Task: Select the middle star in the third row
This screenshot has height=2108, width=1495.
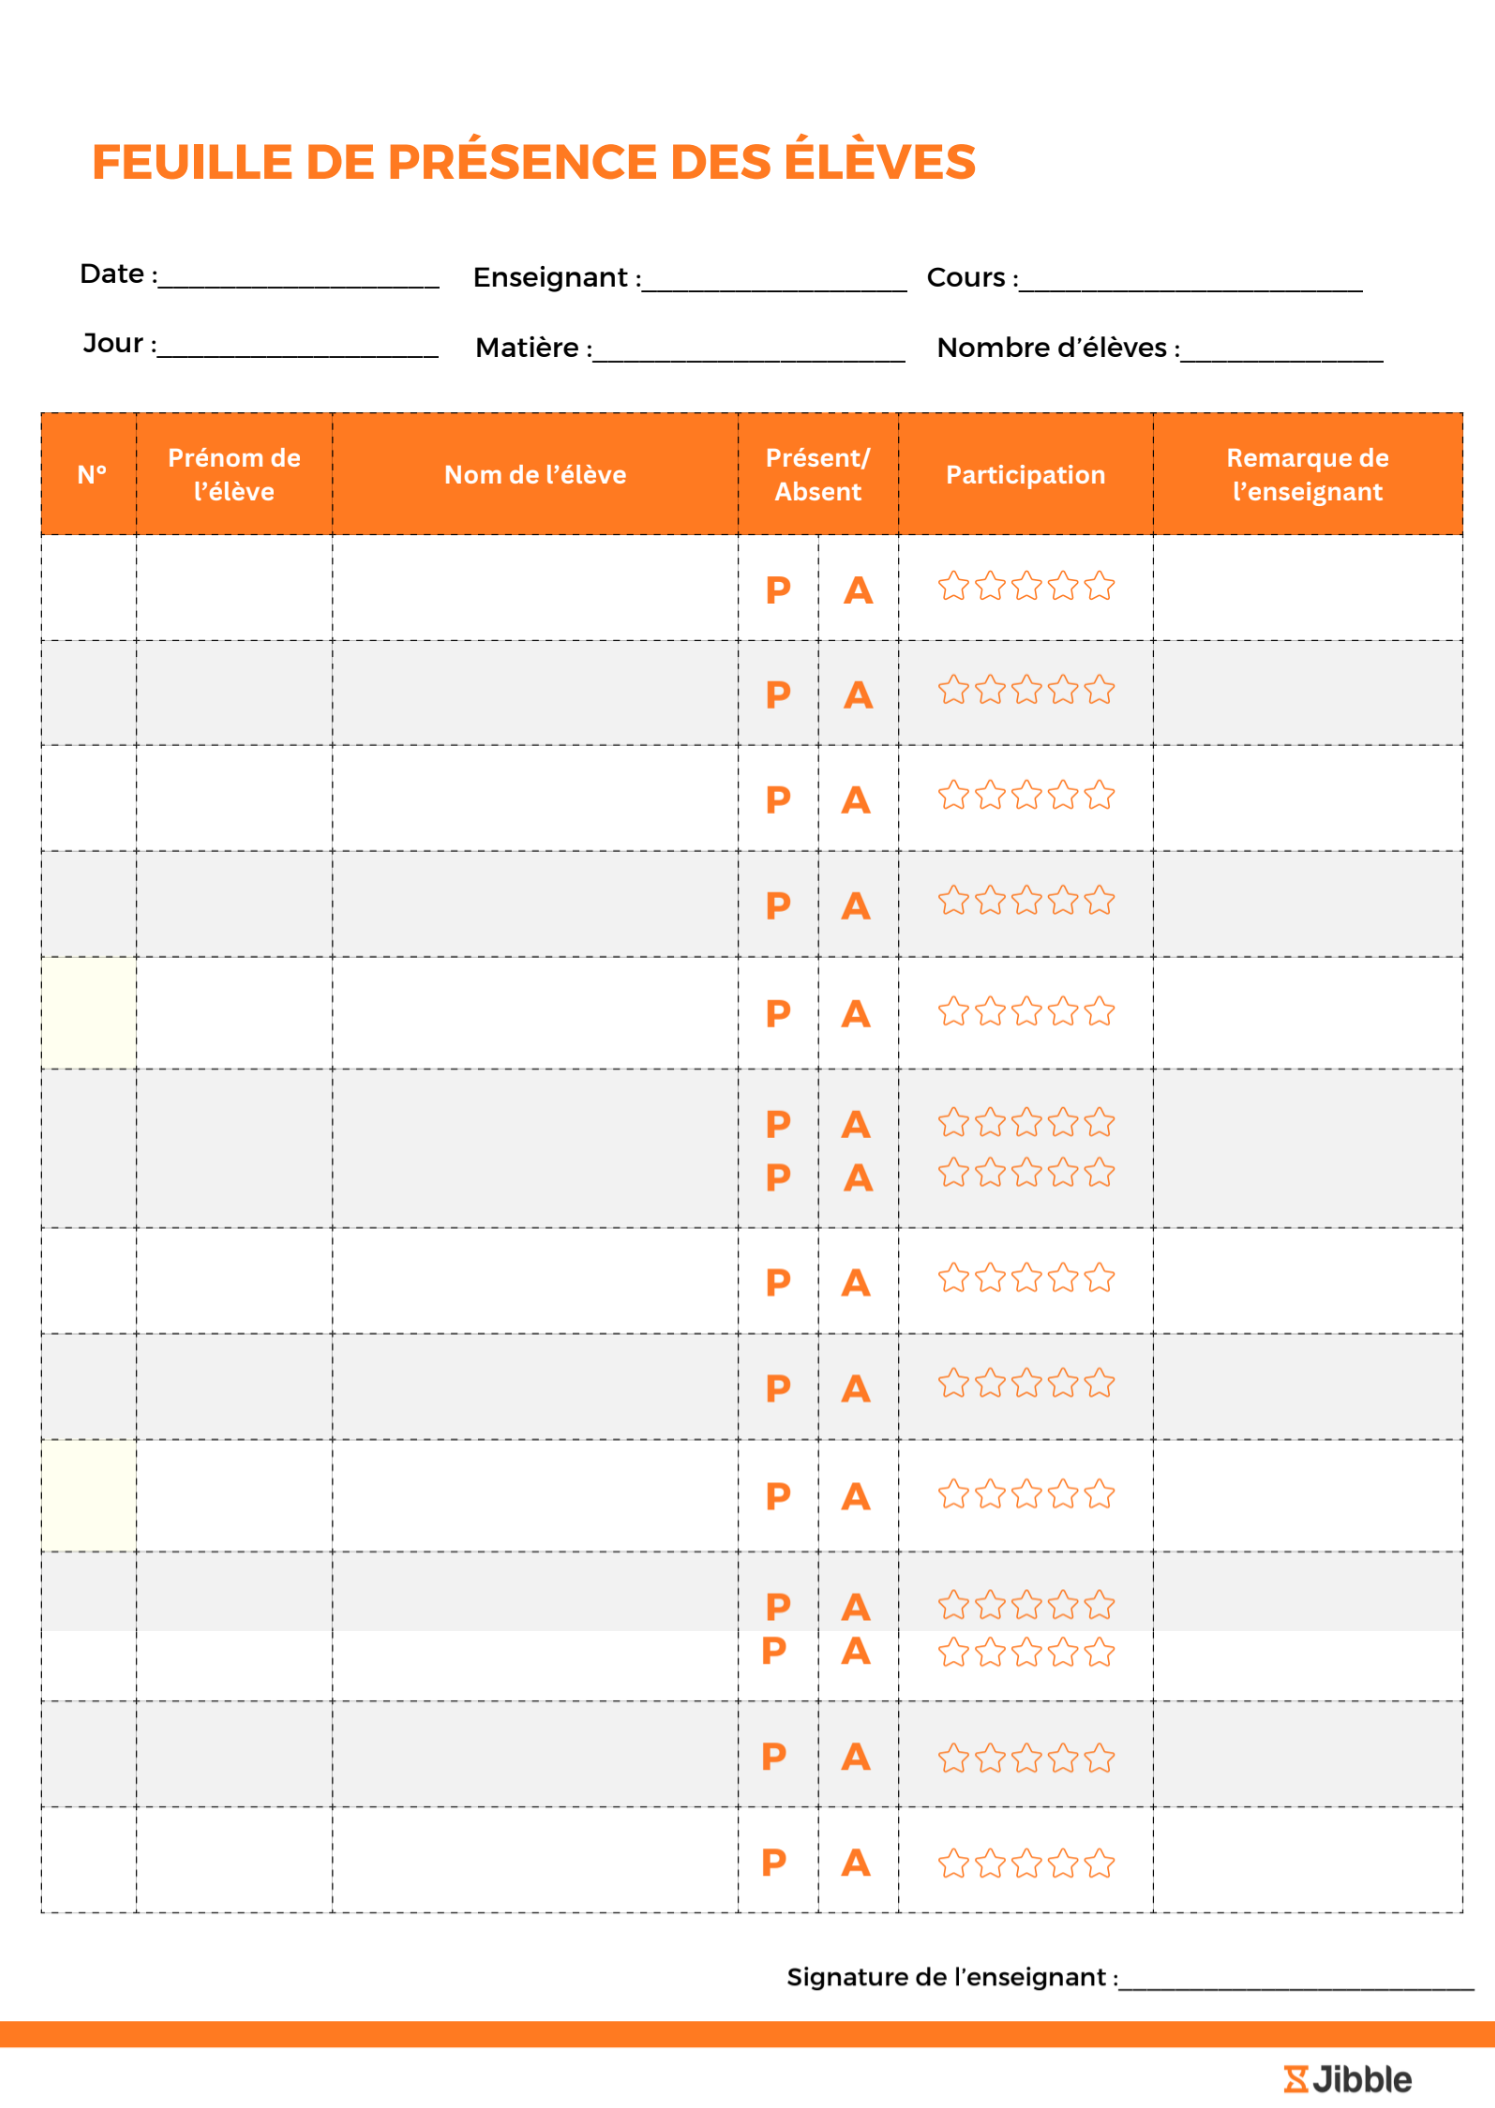Action: coord(1026,796)
